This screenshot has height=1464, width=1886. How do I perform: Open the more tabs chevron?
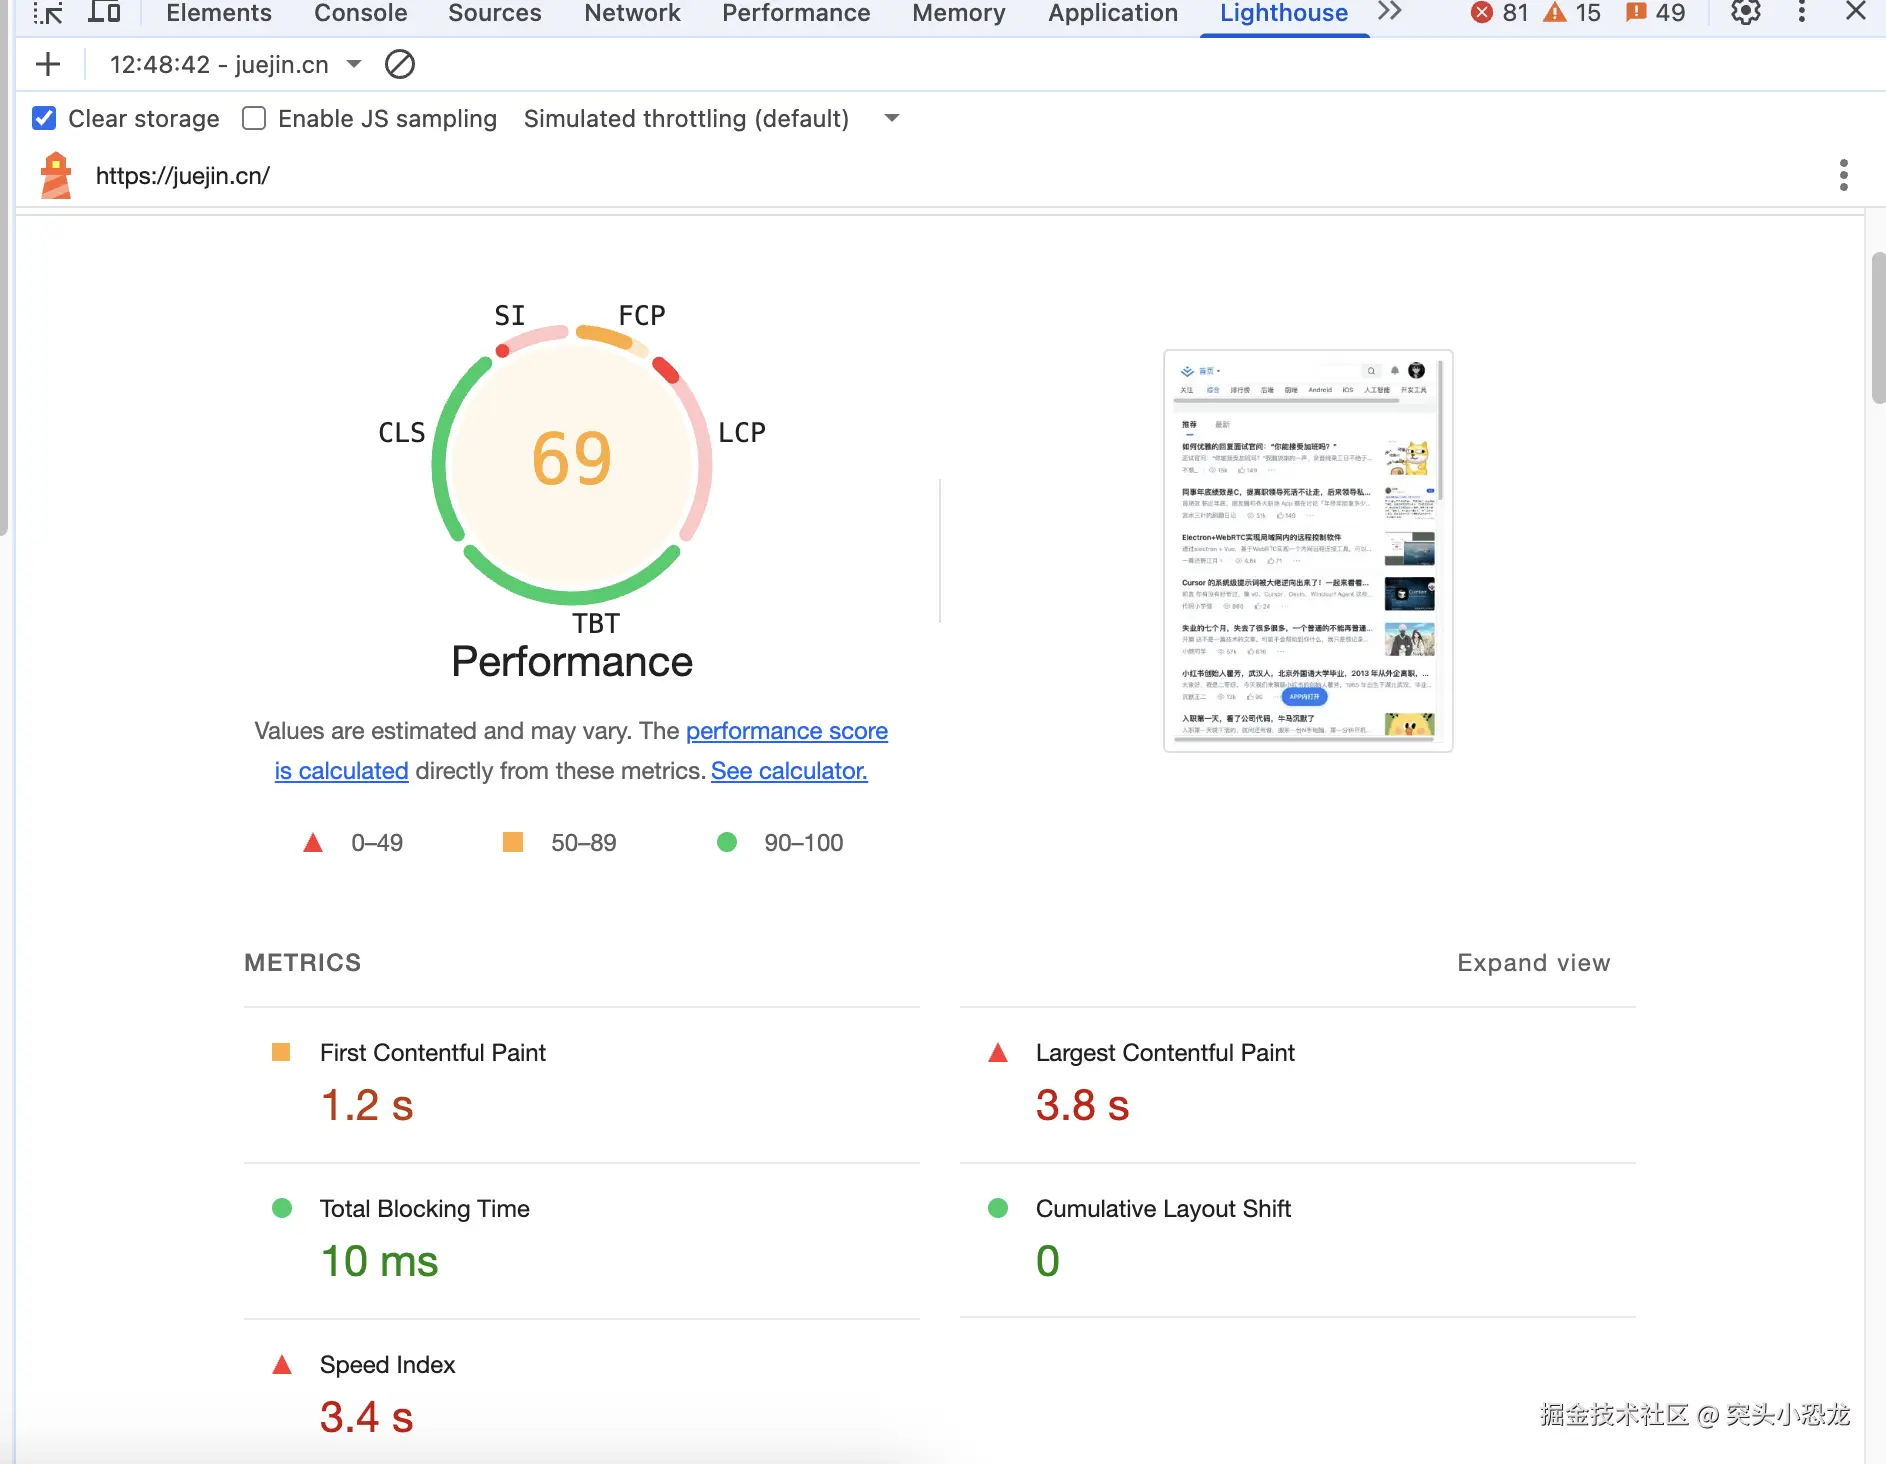[1390, 12]
